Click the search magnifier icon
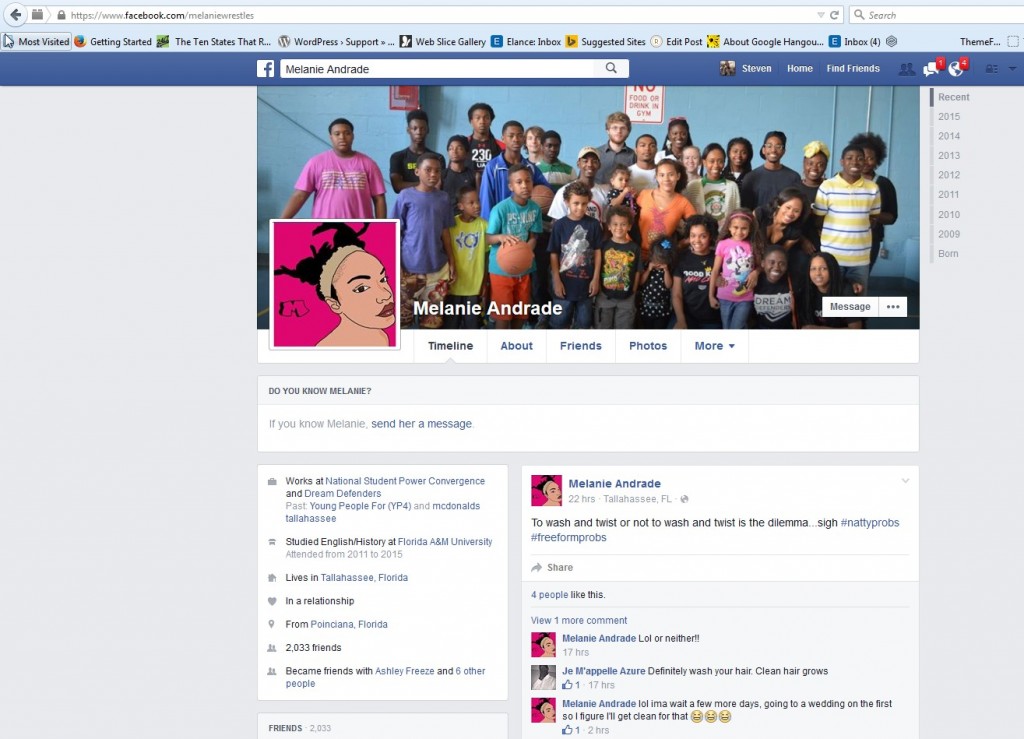The height and width of the screenshot is (739, 1024). pyautogui.click(x=611, y=69)
